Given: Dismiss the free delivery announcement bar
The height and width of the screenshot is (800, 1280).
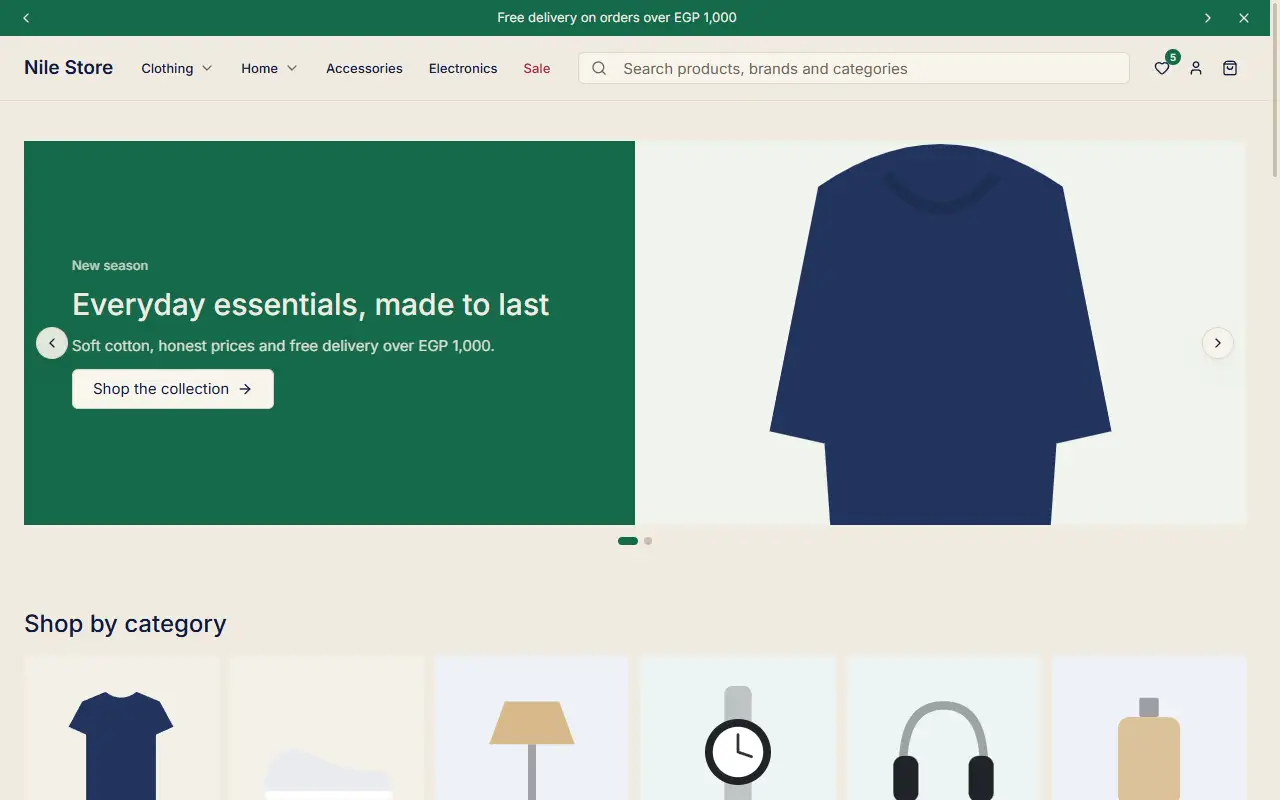Looking at the screenshot, I should pyautogui.click(x=1244, y=18).
